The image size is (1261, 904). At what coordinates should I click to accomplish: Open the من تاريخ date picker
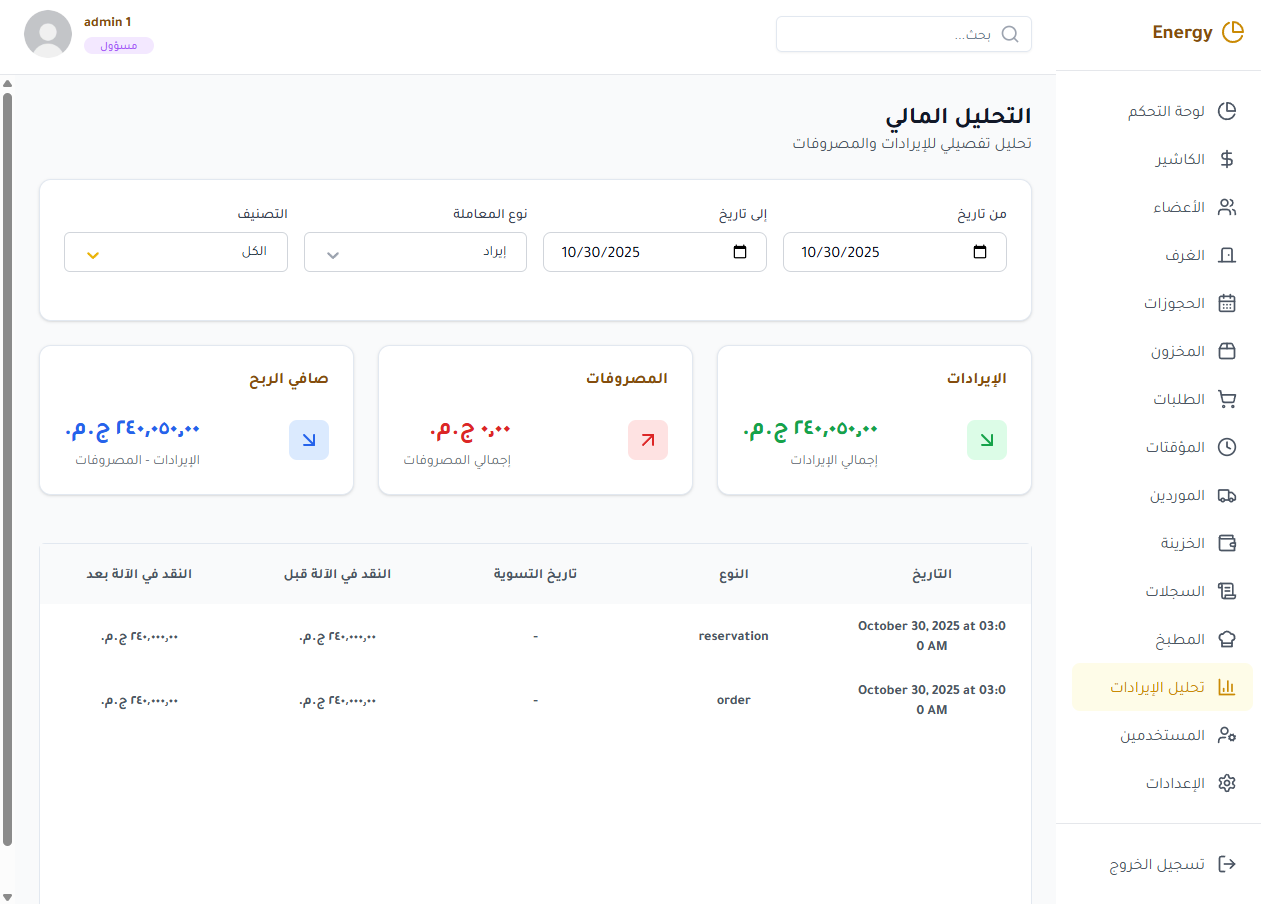(979, 252)
